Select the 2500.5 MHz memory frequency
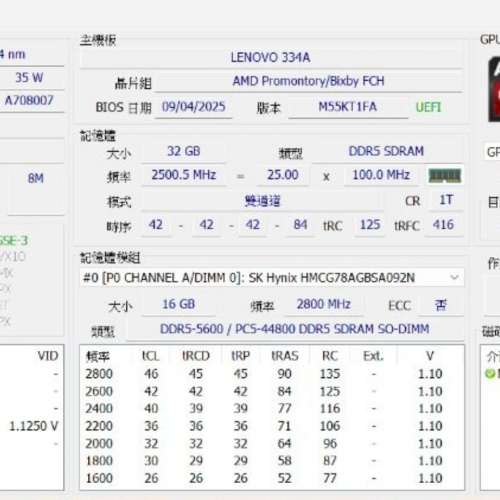 (184, 175)
